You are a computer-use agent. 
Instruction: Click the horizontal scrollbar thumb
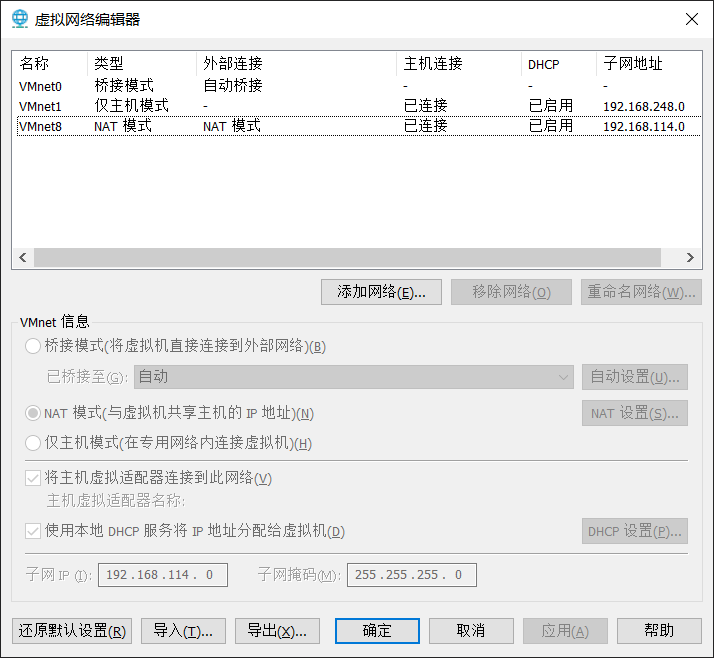click(x=347, y=258)
